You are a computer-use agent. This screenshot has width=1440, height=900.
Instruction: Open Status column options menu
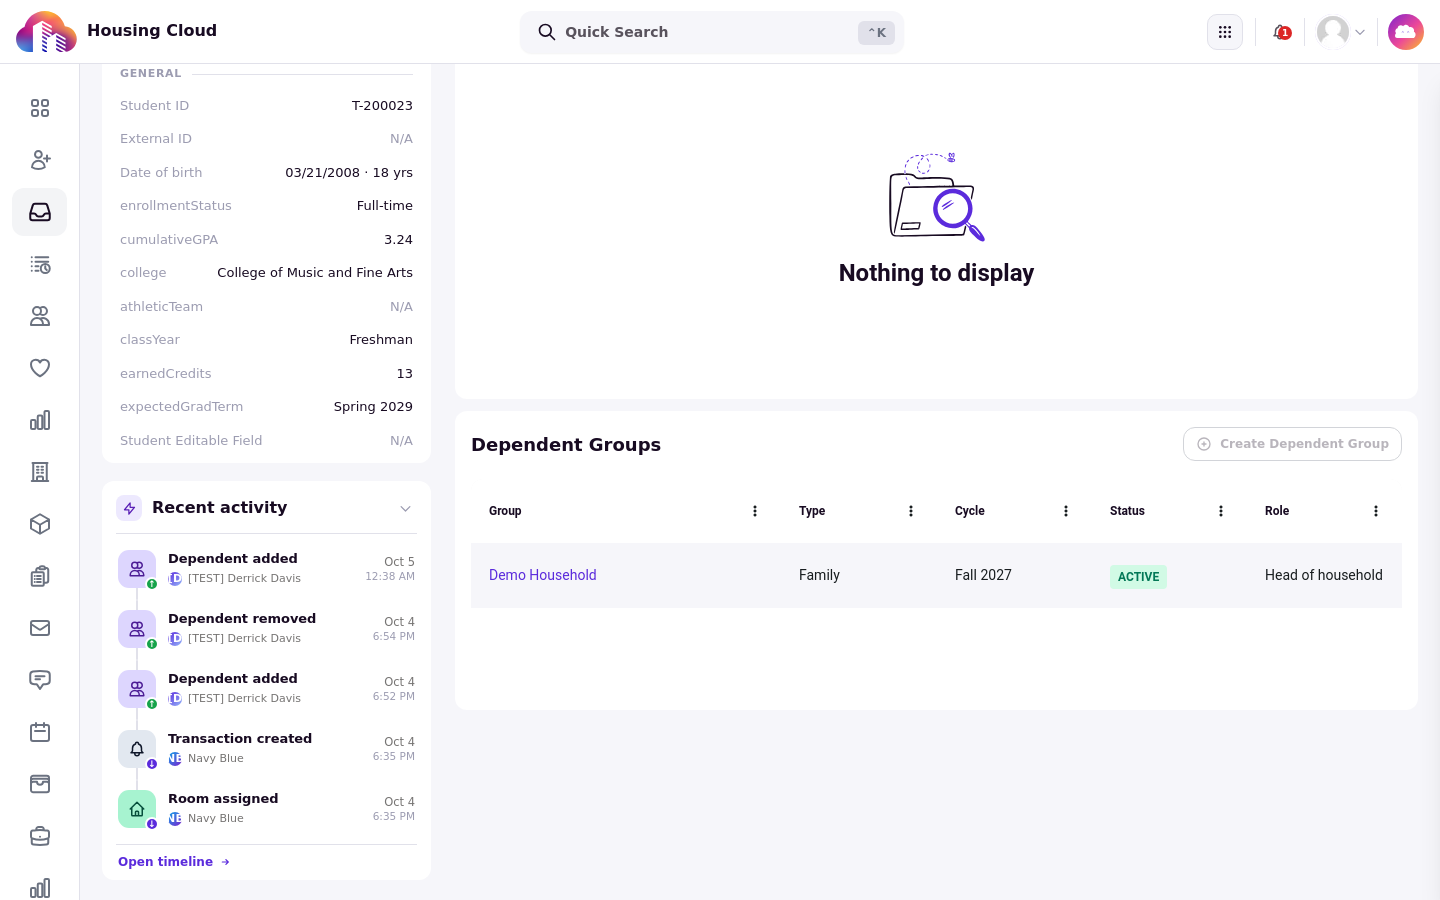click(1221, 511)
